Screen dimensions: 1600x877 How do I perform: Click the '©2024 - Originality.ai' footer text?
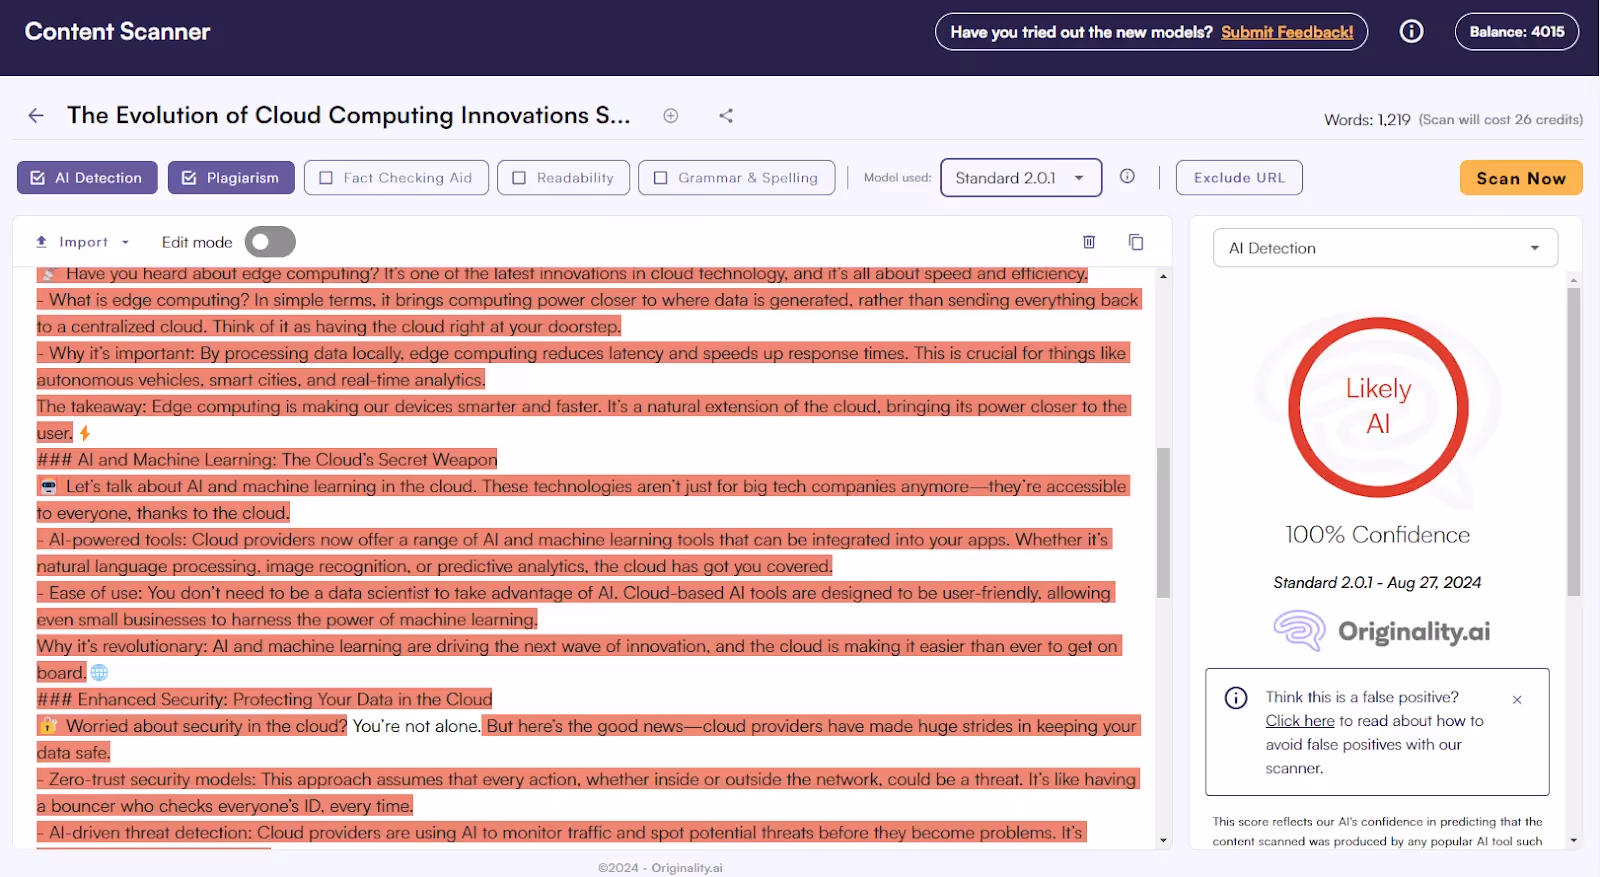[x=660, y=868]
